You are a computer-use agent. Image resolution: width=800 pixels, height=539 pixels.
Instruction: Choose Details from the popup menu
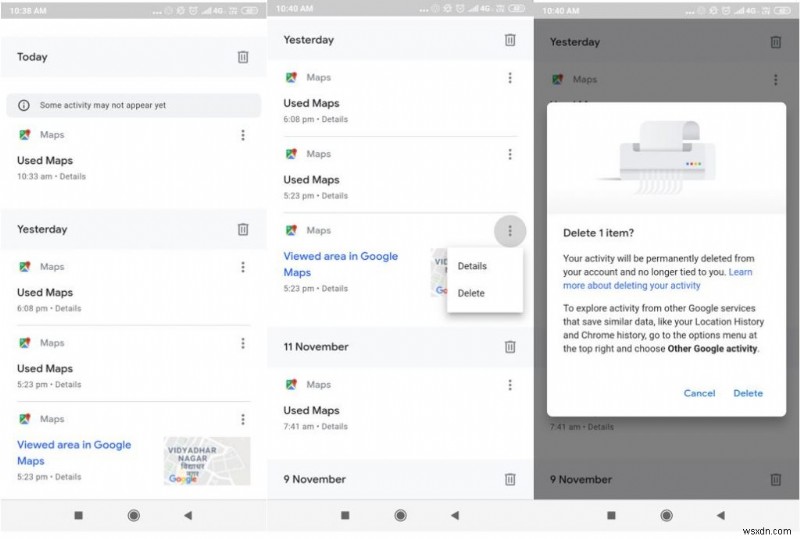click(x=472, y=266)
